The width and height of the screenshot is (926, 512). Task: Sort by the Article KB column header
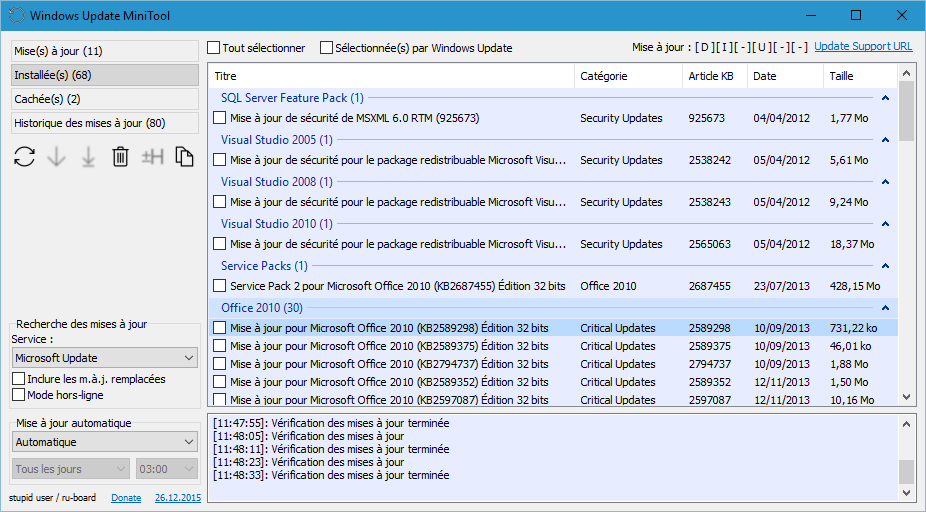coord(715,76)
